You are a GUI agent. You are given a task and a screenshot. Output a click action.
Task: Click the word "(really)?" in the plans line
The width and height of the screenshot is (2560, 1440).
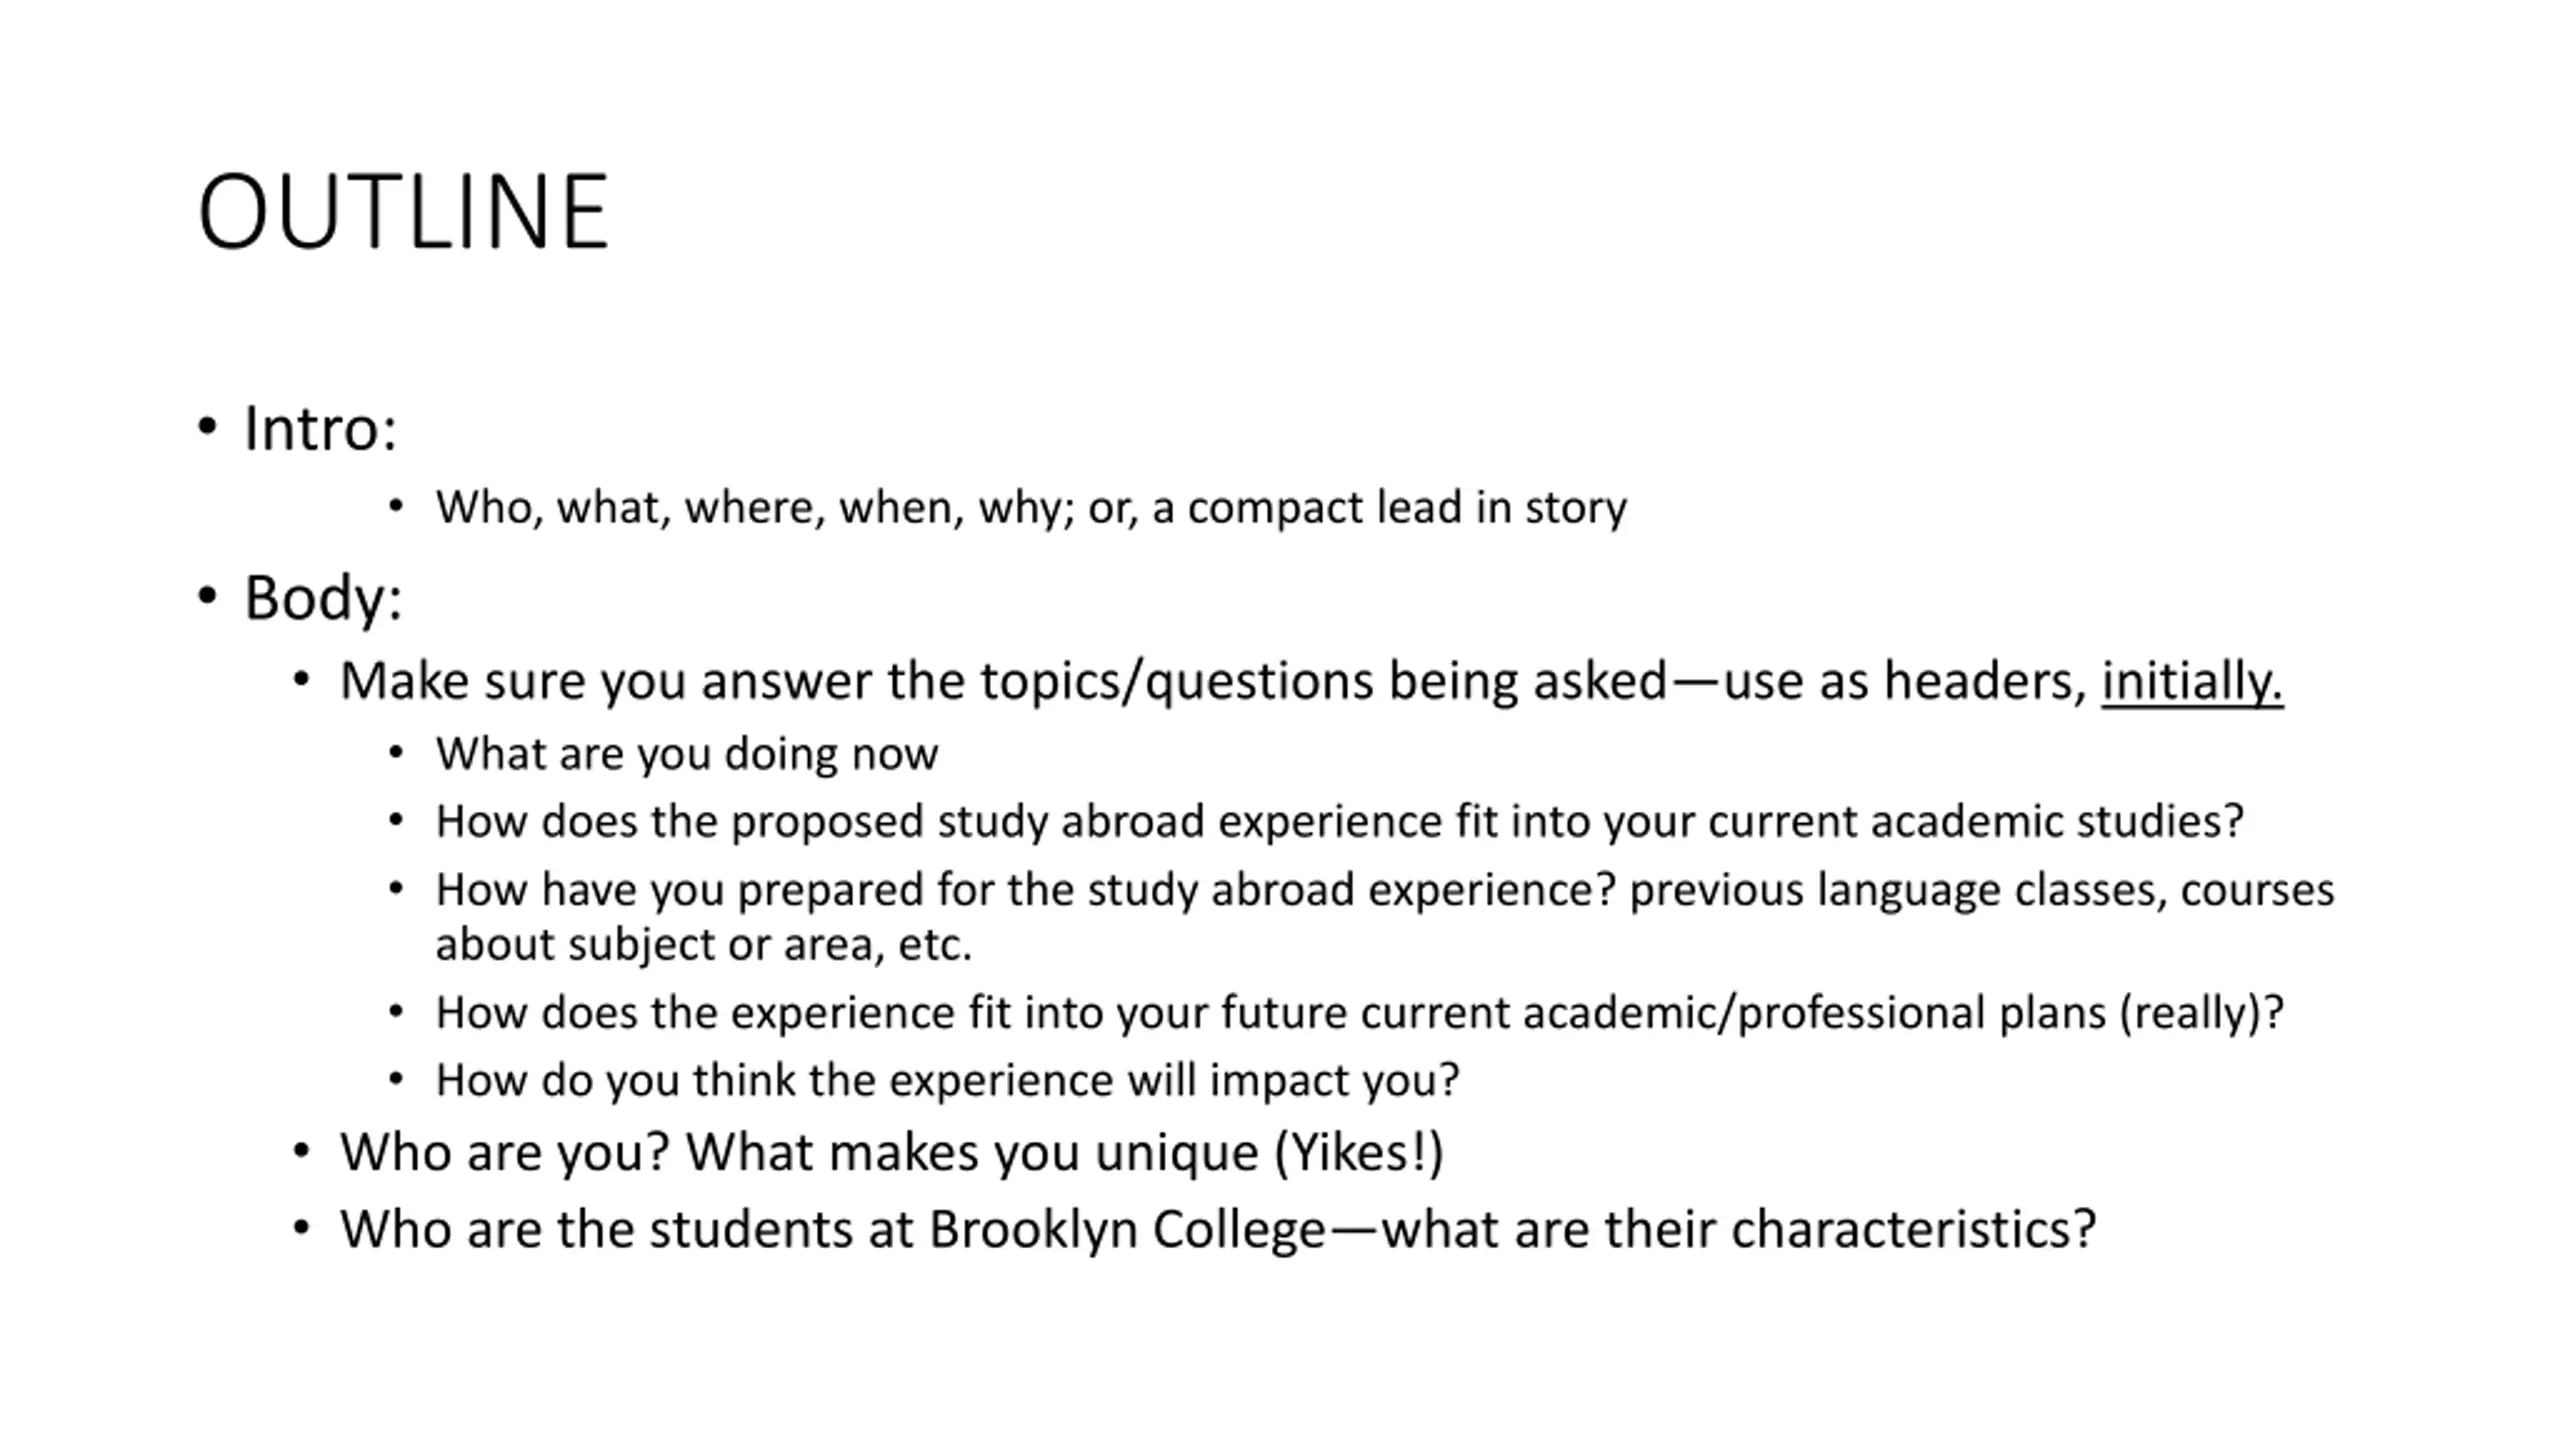point(2201,1013)
